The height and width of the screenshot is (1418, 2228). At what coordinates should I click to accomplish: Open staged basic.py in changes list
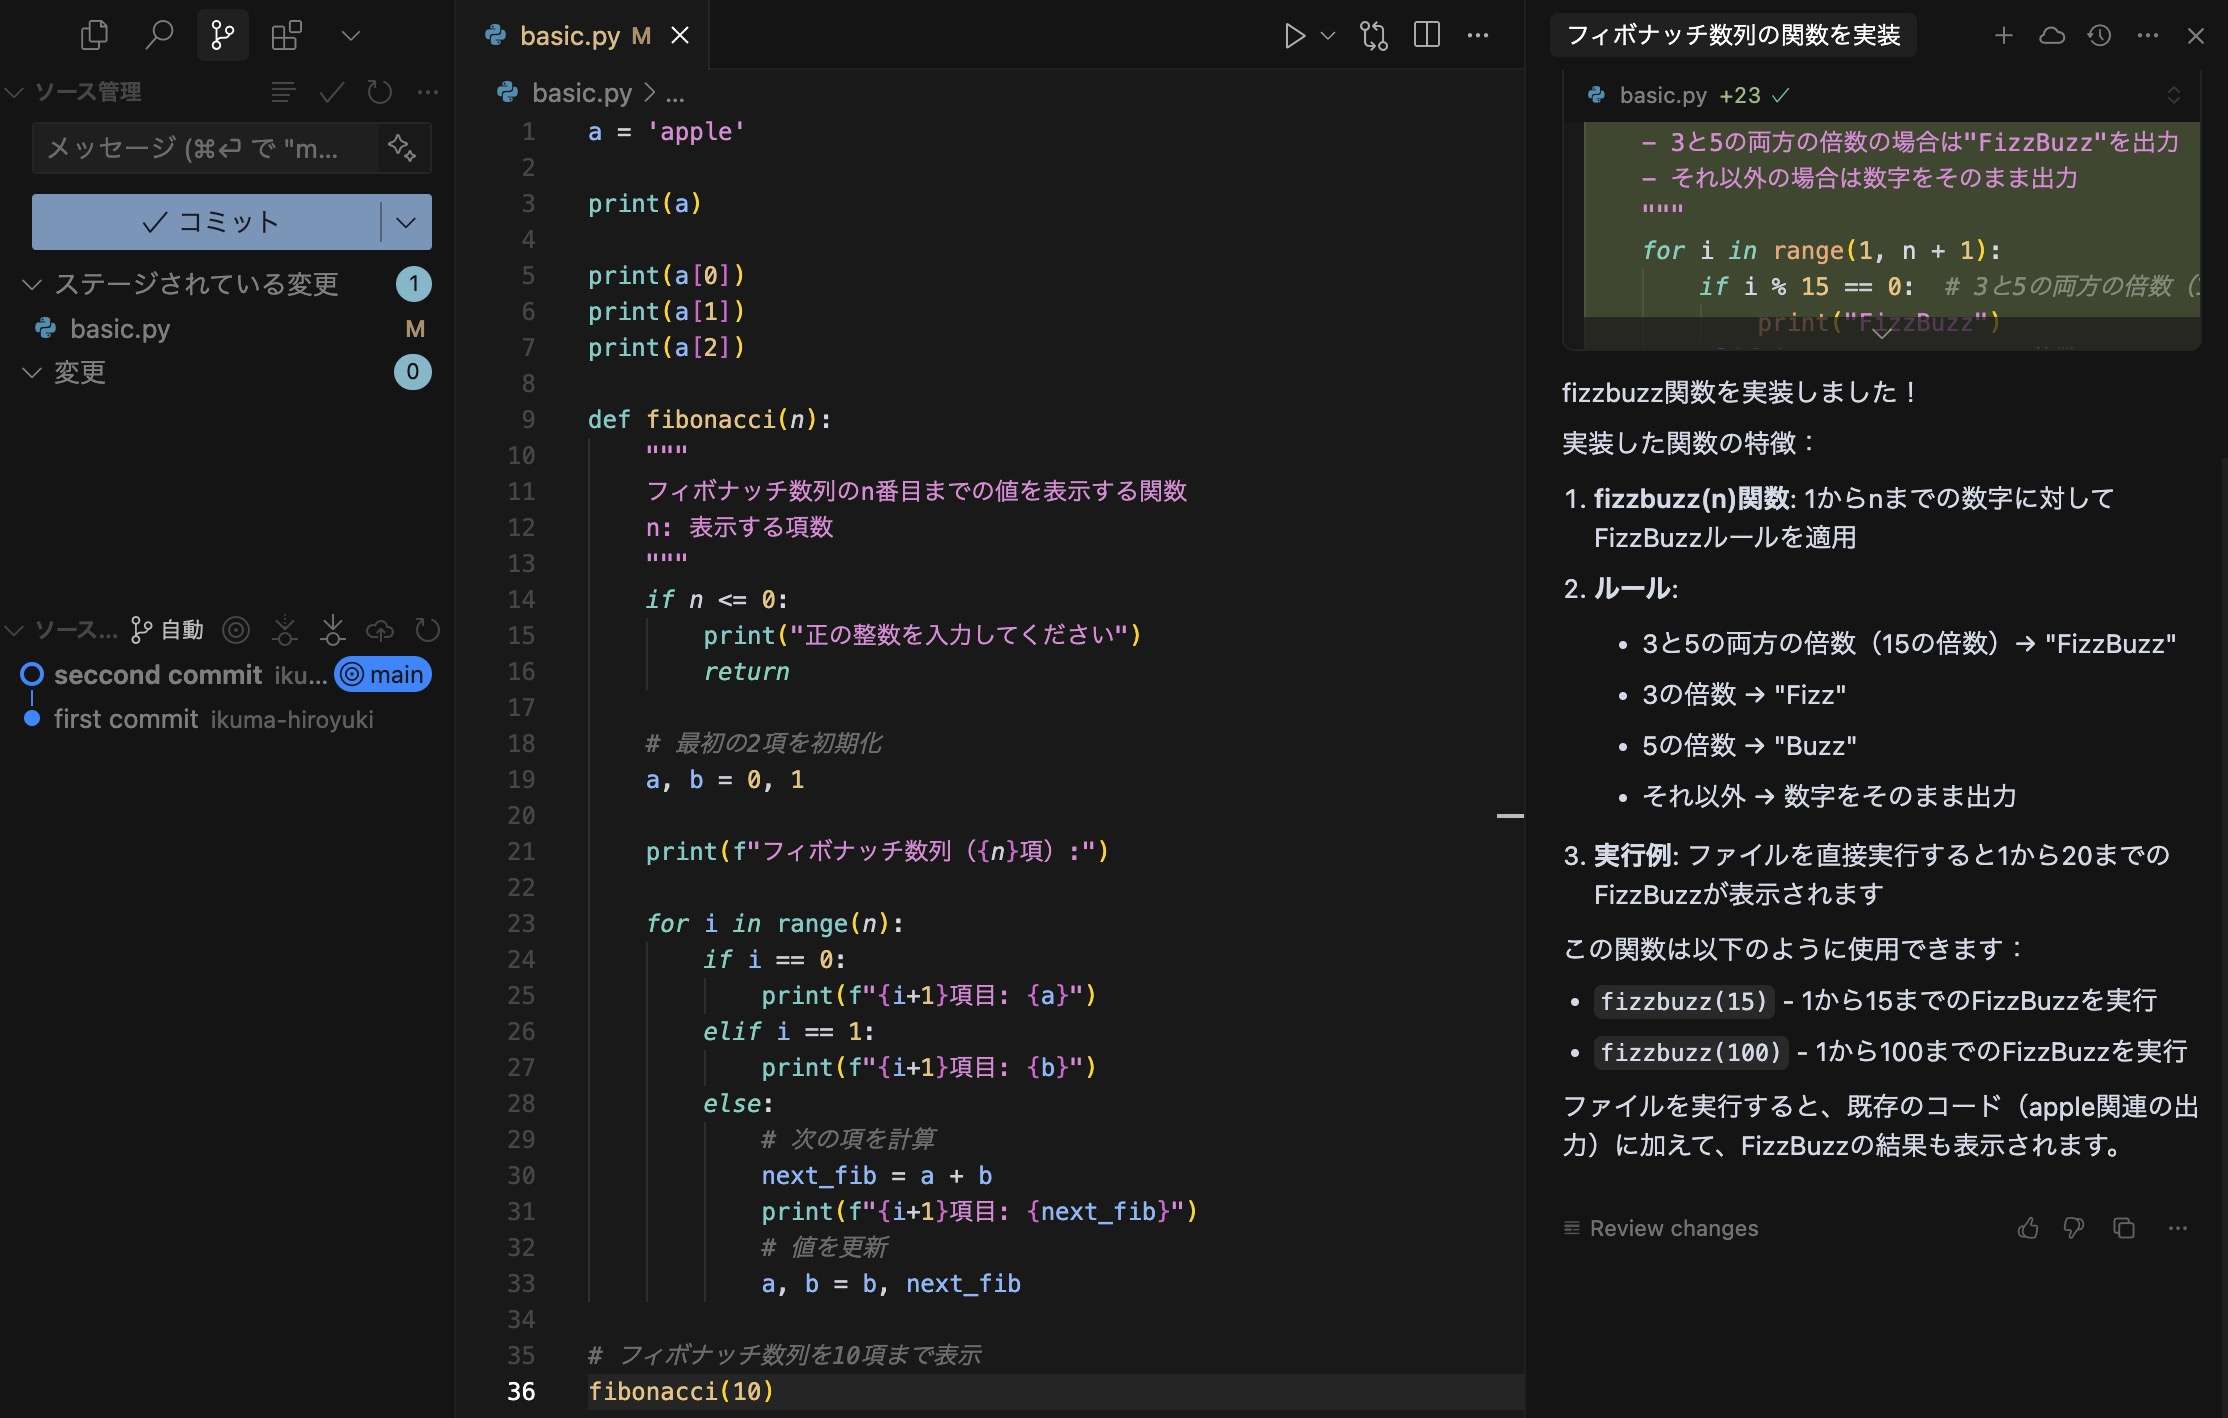120,328
